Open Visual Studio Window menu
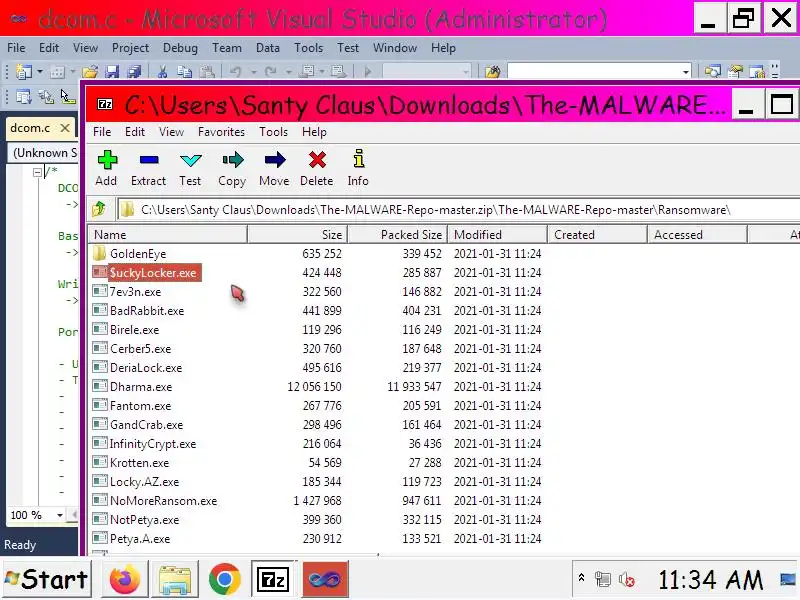The height and width of the screenshot is (600, 800). [x=395, y=48]
